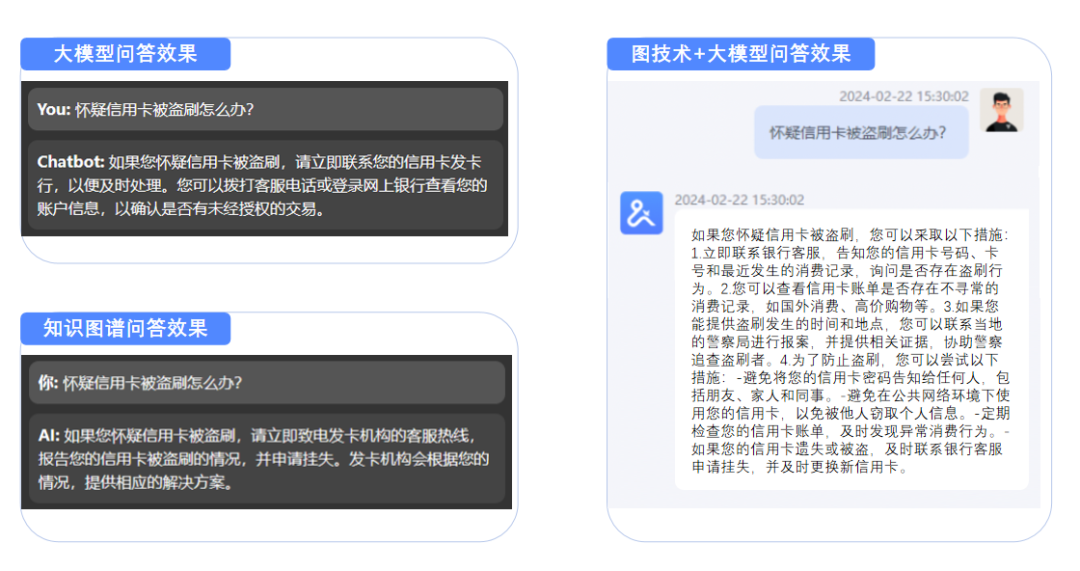The height and width of the screenshot is (571, 1080).
Task: Click the blue bot avatar icon
Action: [641, 213]
